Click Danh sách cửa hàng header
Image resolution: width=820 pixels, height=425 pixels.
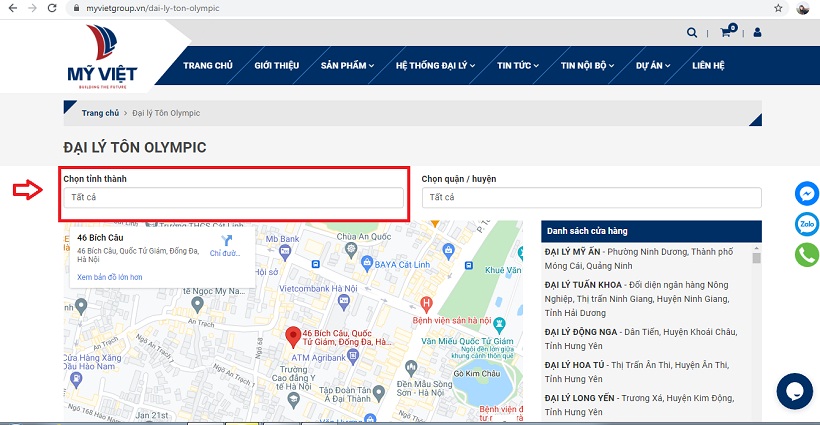651,231
